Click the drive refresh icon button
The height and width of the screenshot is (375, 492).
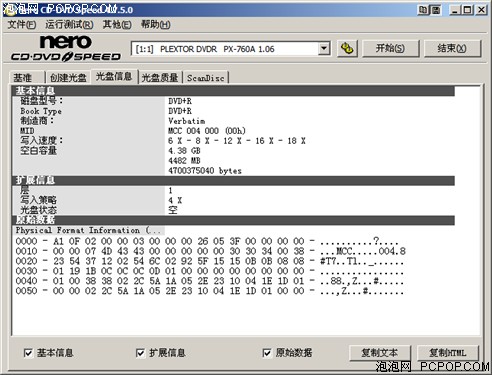click(x=347, y=49)
